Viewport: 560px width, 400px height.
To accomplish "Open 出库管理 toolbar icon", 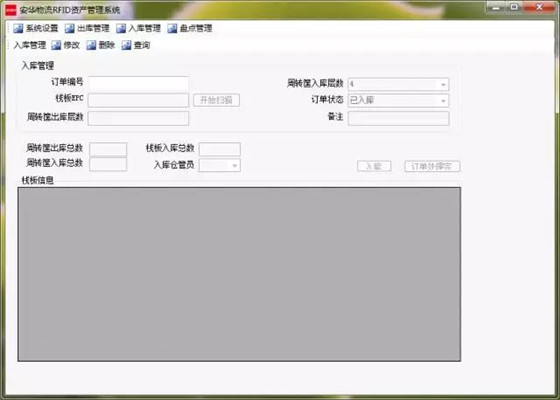I will 69,28.
